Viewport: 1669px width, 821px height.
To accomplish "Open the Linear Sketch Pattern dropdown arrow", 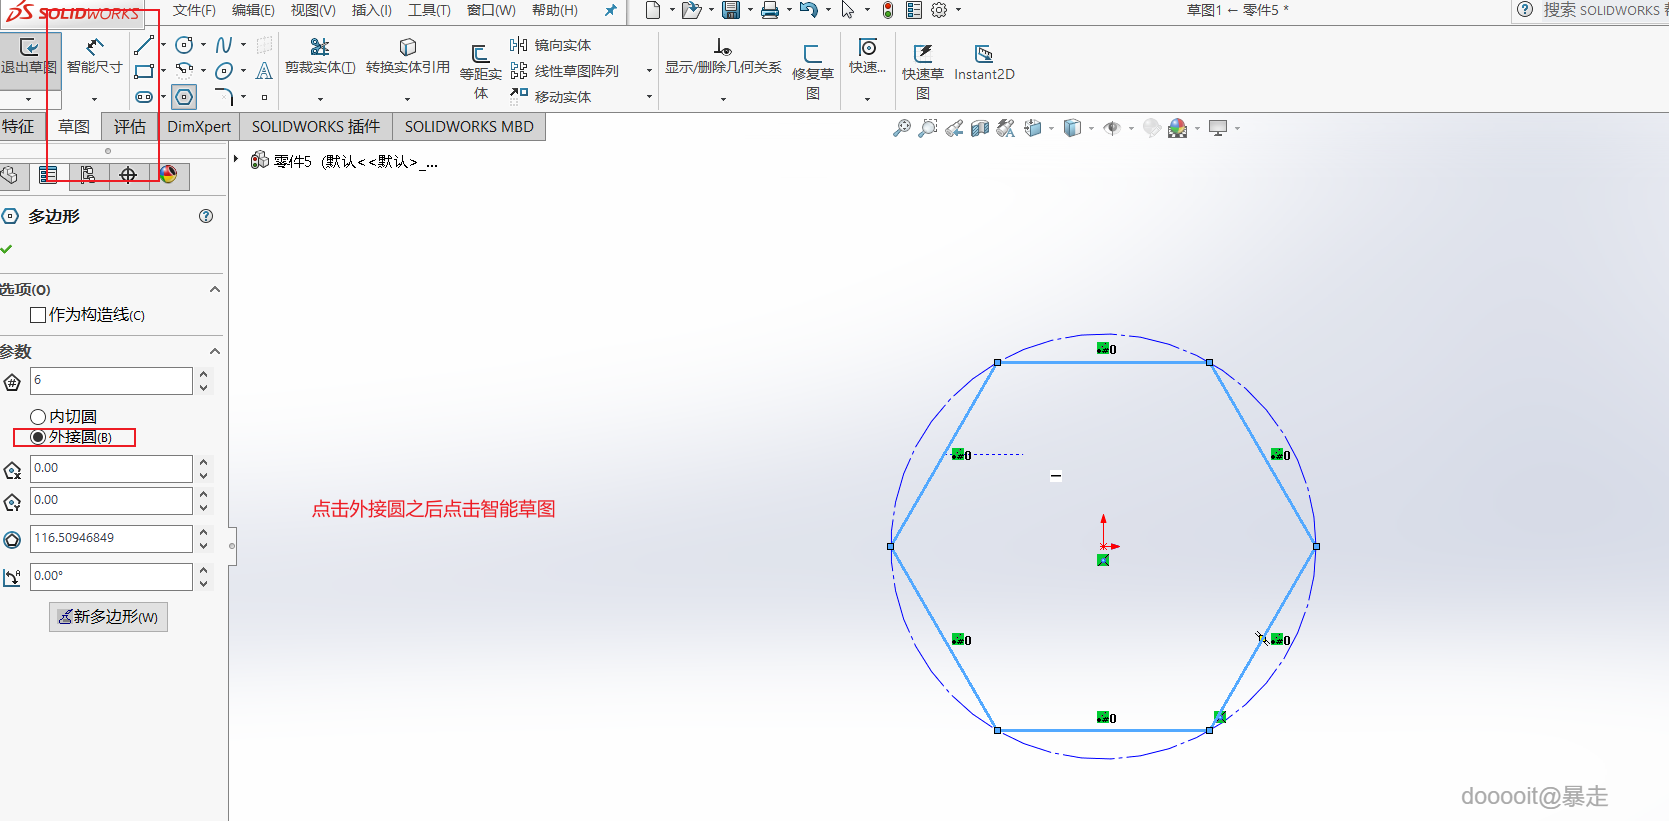I will tap(649, 71).
